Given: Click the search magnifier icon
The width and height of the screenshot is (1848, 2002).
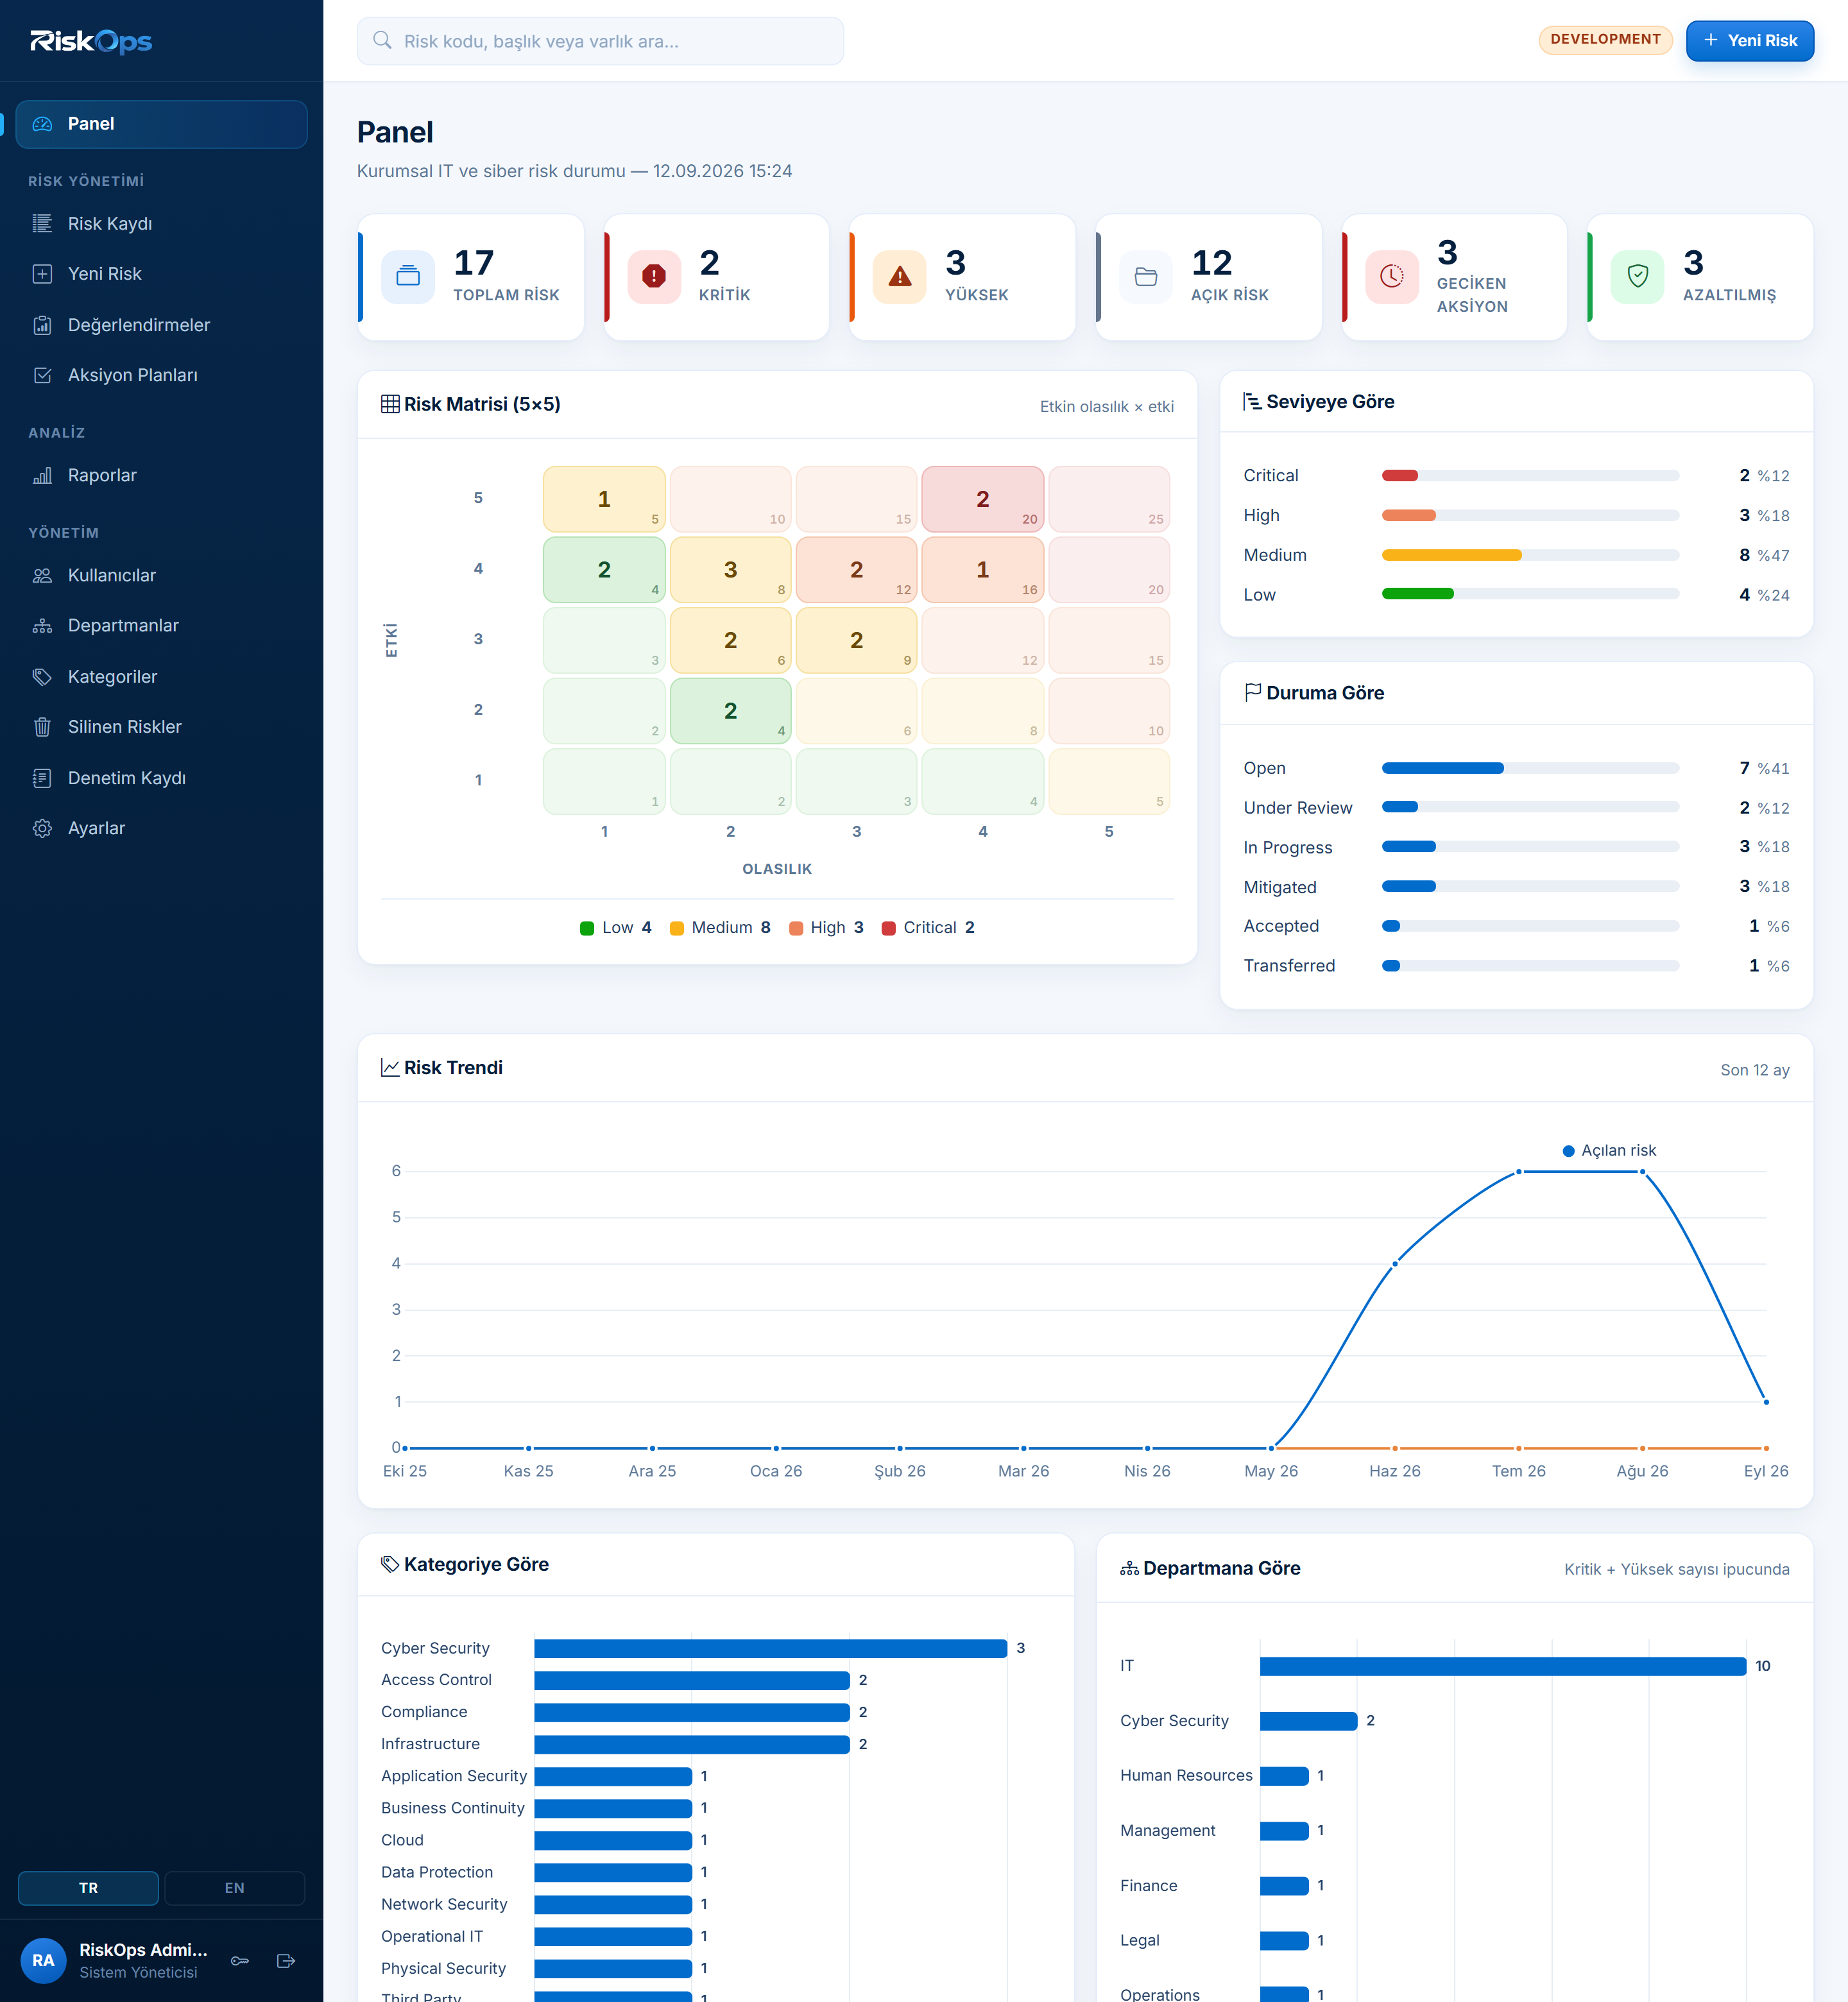Looking at the screenshot, I should (382, 40).
